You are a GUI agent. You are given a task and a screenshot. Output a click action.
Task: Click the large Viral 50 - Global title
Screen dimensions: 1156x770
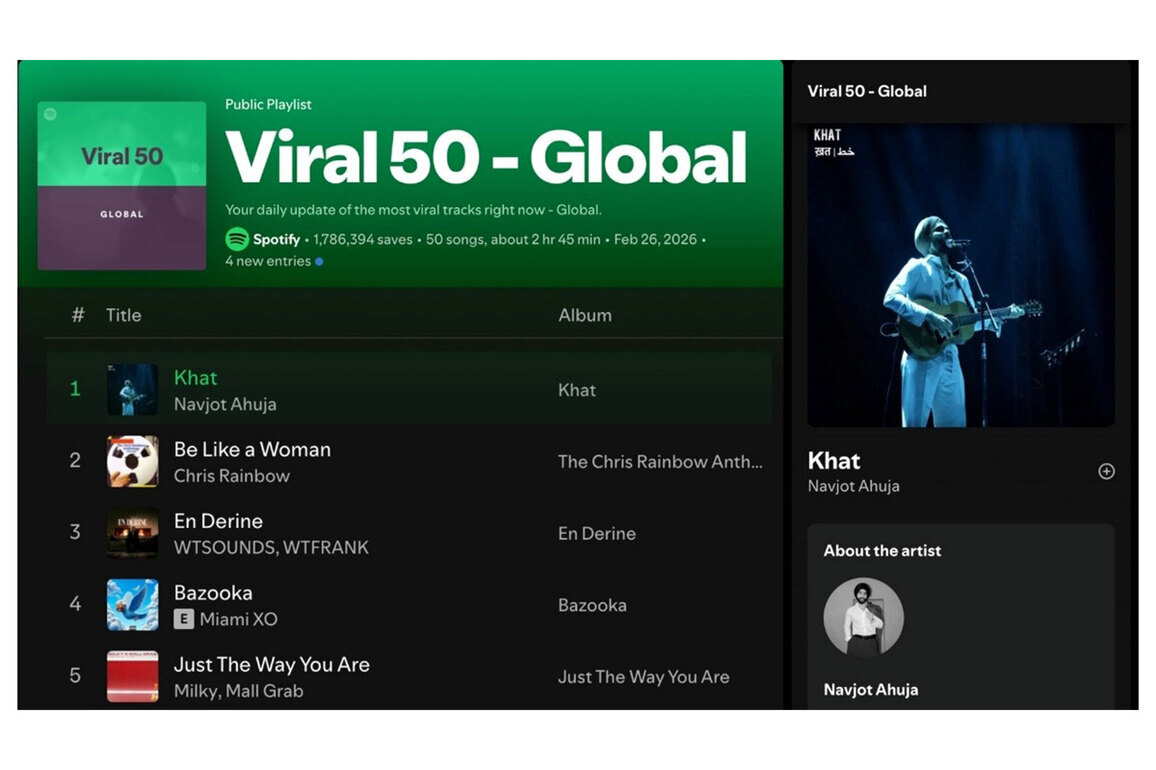click(x=486, y=156)
